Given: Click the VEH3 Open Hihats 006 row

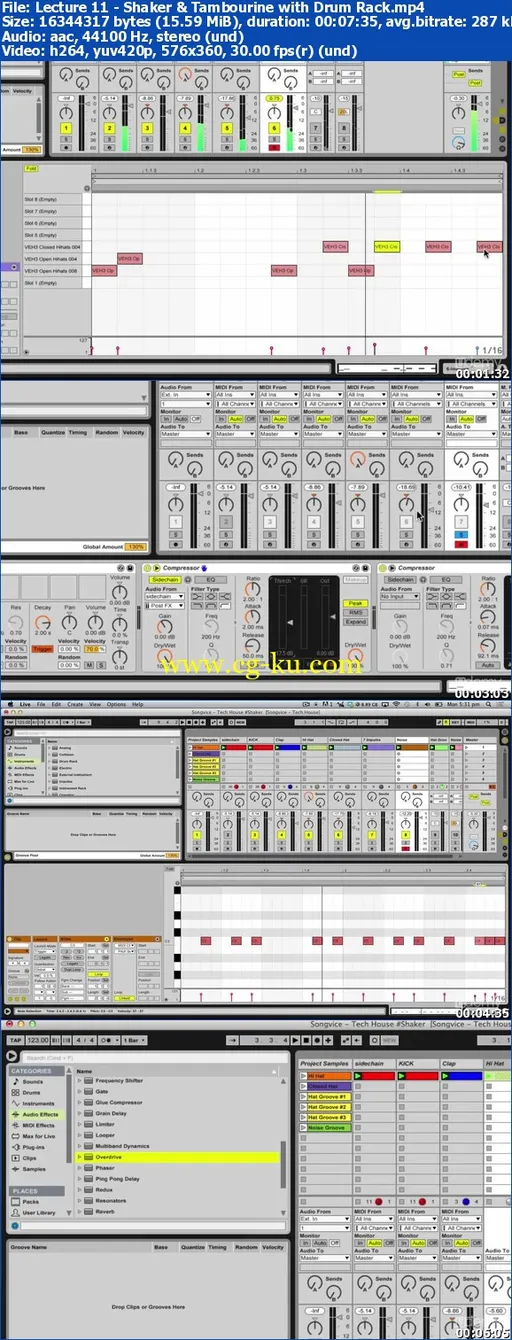Looking at the screenshot, I should tap(54, 270).
